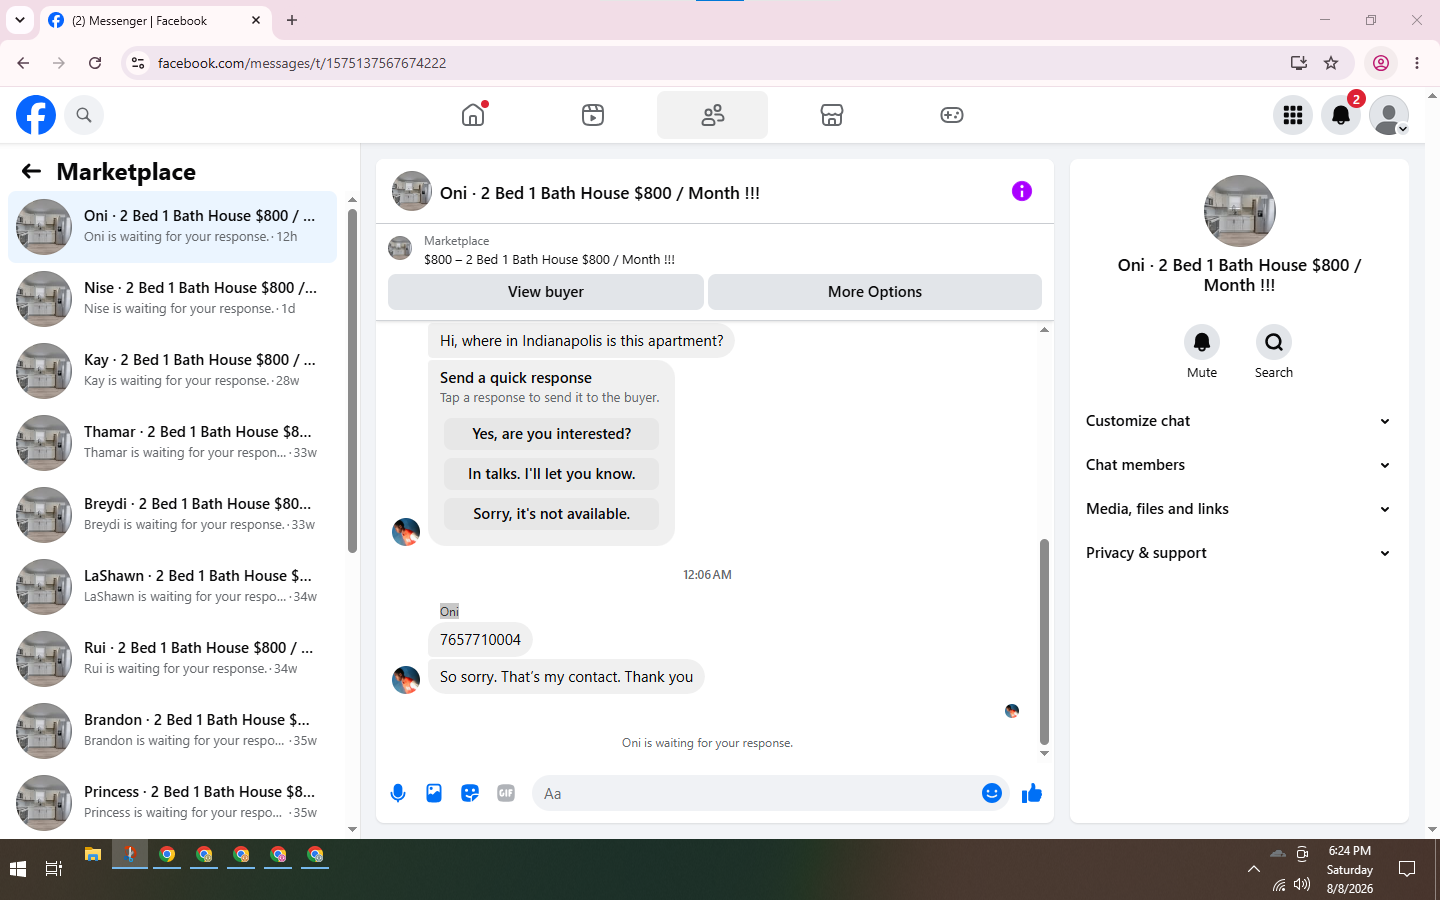This screenshot has height=900, width=1440.
Task: Open the notifications bell with 2 badge
Action: tap(1341, 115)
